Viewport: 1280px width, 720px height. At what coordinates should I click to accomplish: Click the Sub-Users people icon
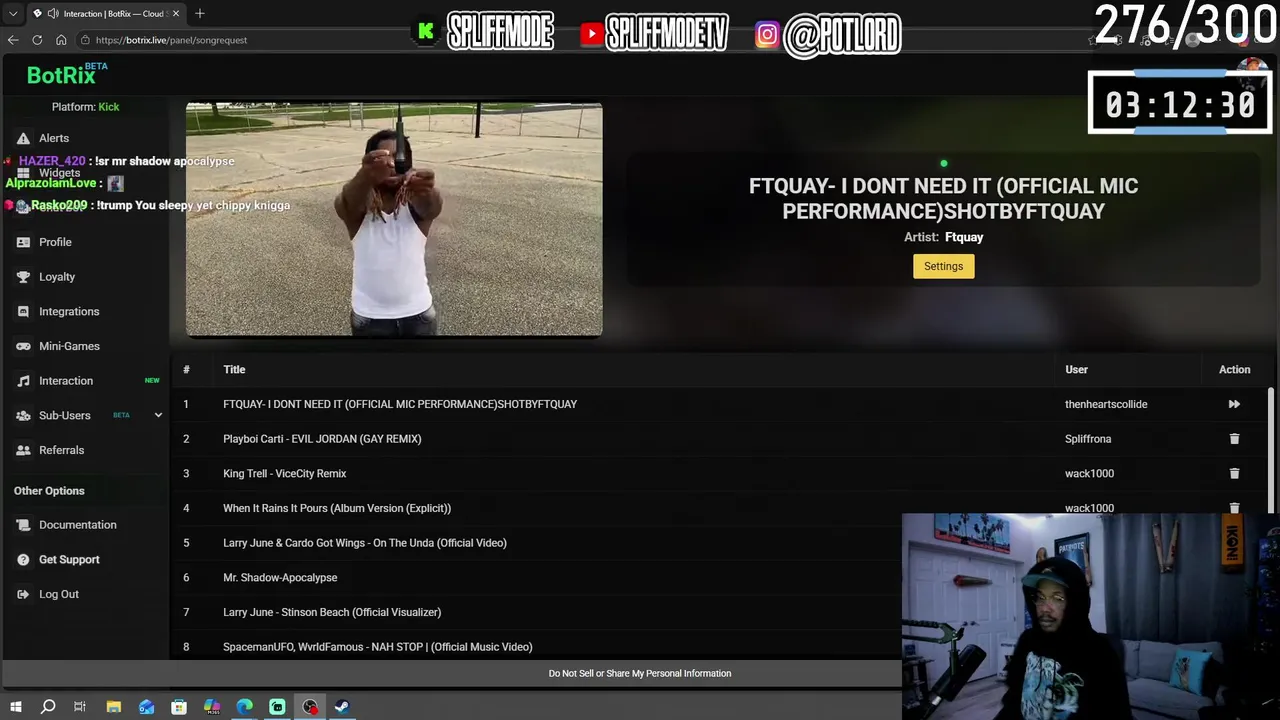pyautogui.click(x=23, y=416)
